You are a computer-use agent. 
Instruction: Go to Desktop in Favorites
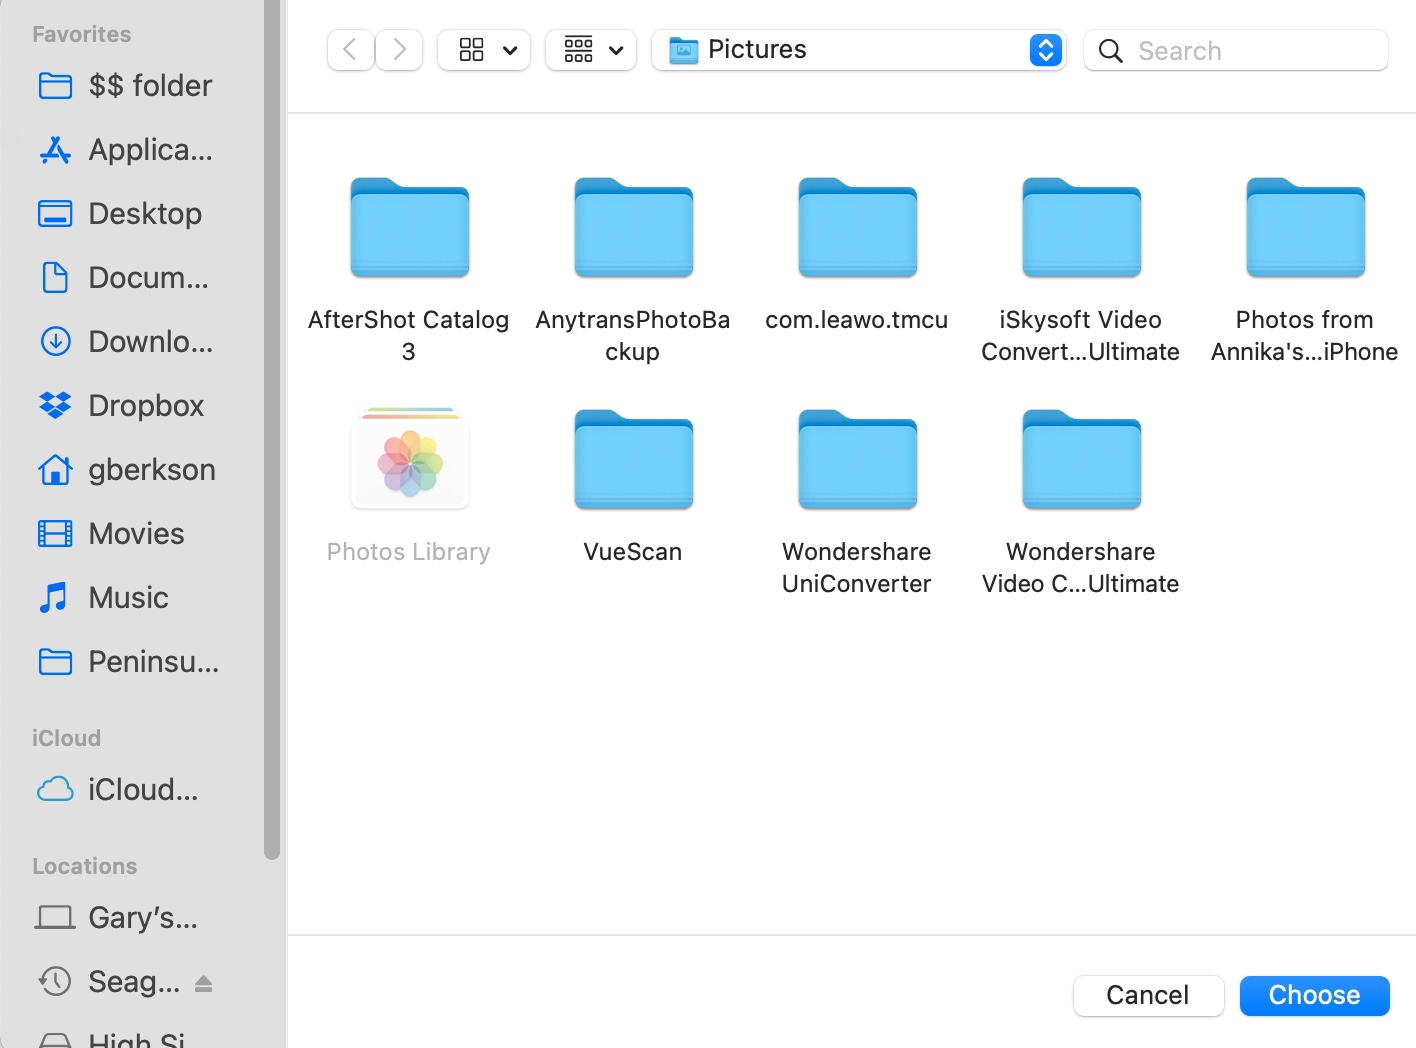(120, 214)
